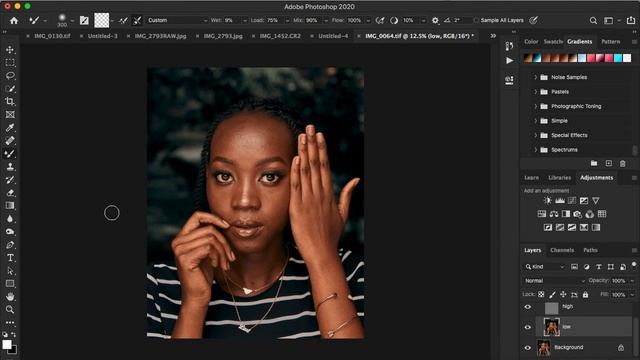Expand the Noise Samples gradient folder

pos(536,77)
